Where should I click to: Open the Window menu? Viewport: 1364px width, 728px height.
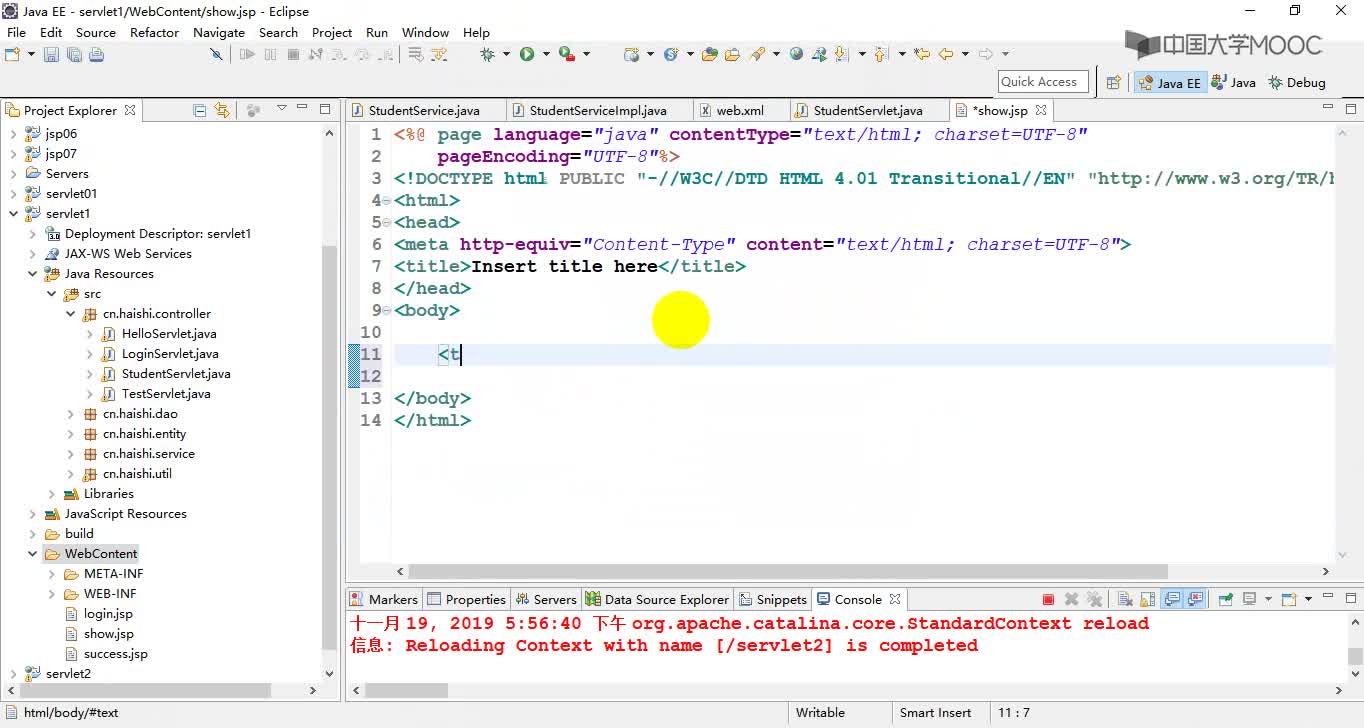[425, 32]
